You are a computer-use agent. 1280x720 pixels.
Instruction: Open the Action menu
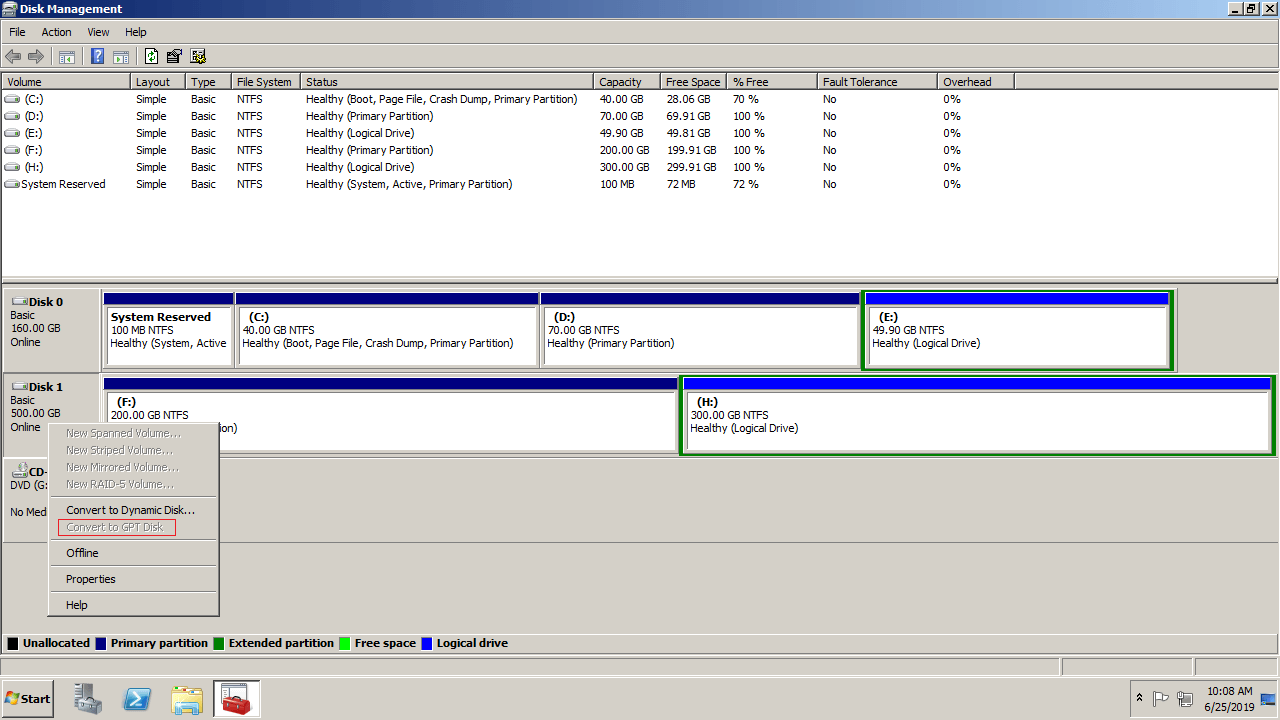[56, 32]
